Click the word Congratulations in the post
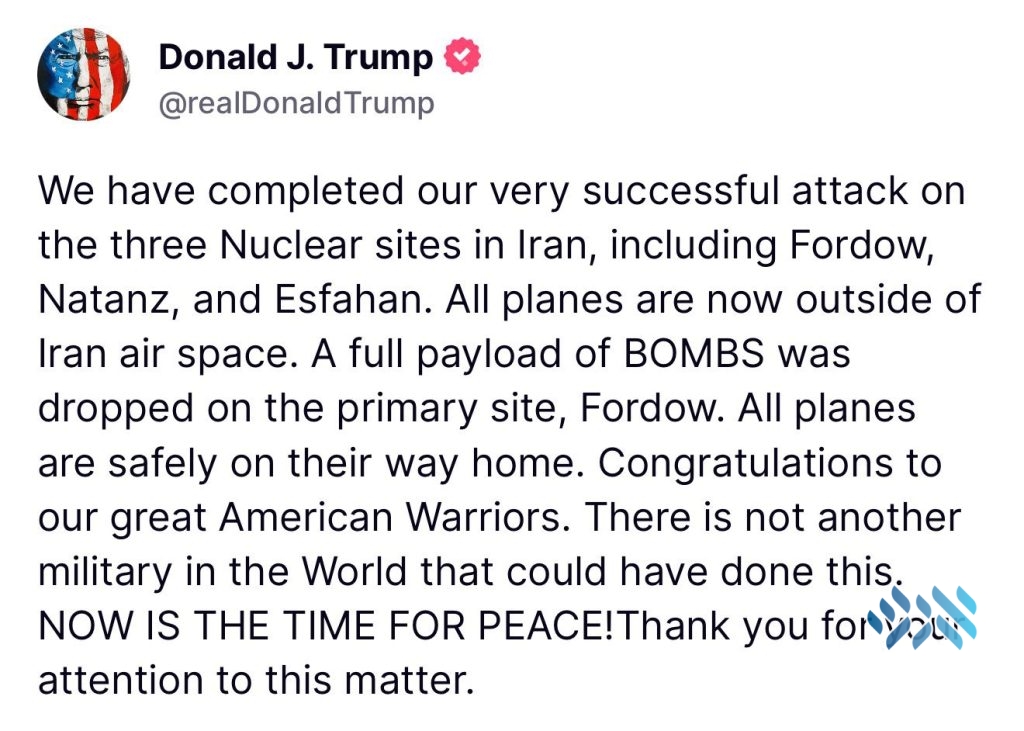Screen dimensions: 1024x731 (x=743, y=464)
